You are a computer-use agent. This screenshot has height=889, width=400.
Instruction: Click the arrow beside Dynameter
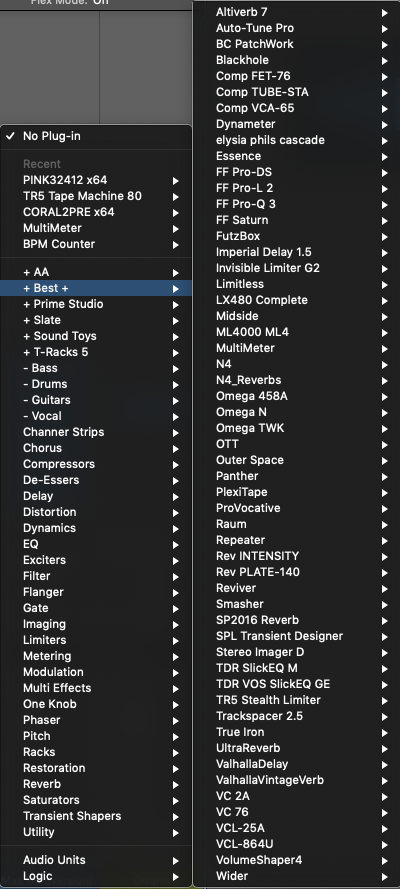[x=385, y=124]
